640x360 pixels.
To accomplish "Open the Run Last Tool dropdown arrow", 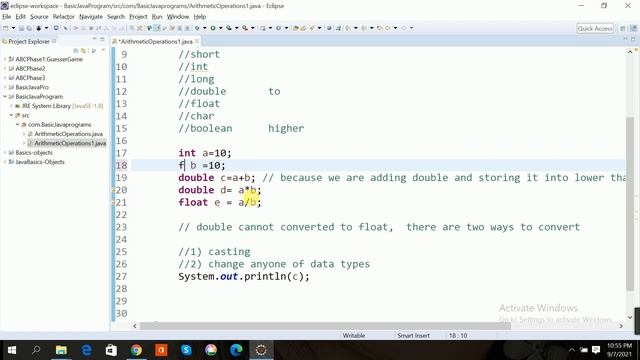I will pos(253,28).
